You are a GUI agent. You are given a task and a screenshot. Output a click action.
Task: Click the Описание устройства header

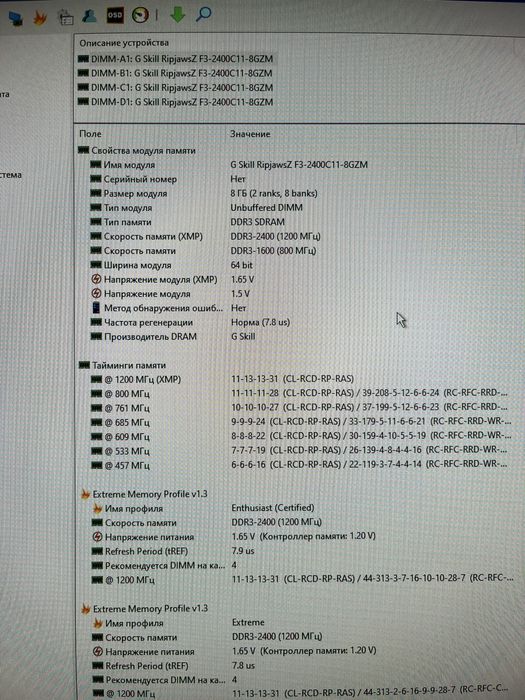[x=124, y=43]
